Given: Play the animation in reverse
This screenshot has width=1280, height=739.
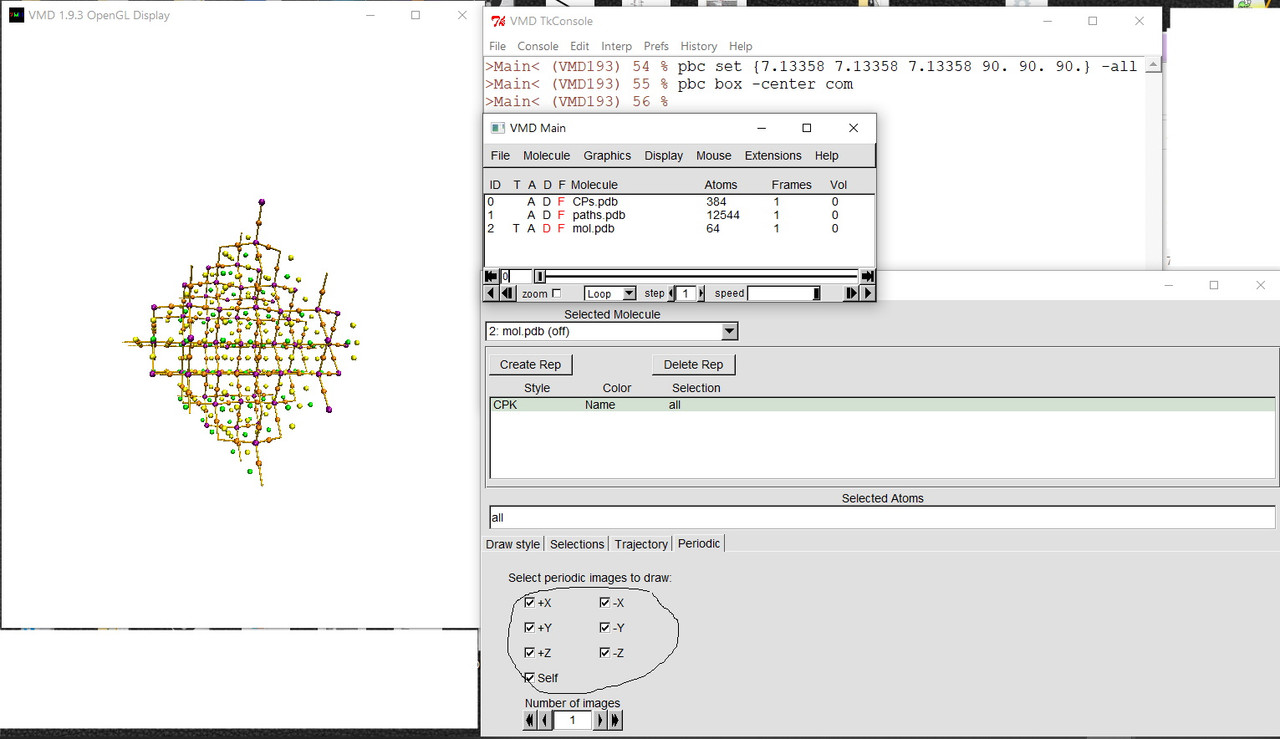Looking at the screenshot, I should [x=491, y=293].
